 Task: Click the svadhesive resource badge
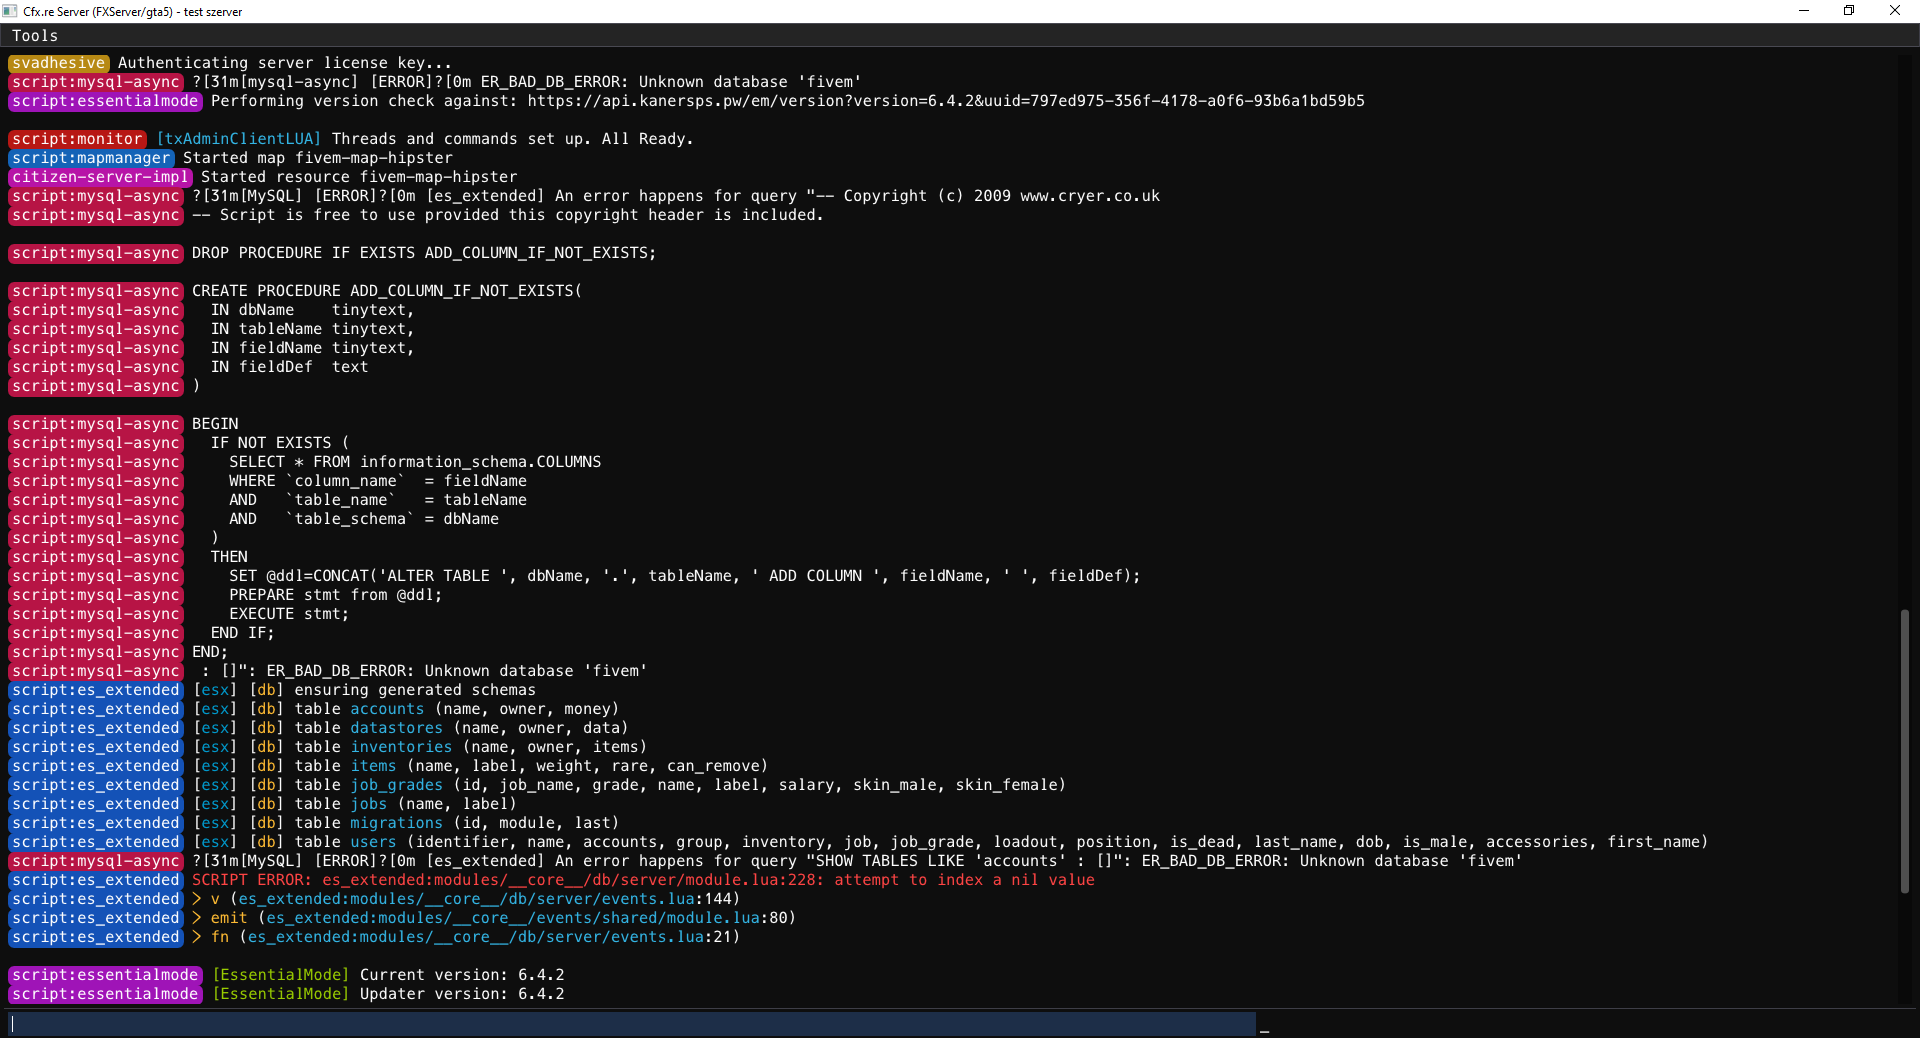point(57,62)
